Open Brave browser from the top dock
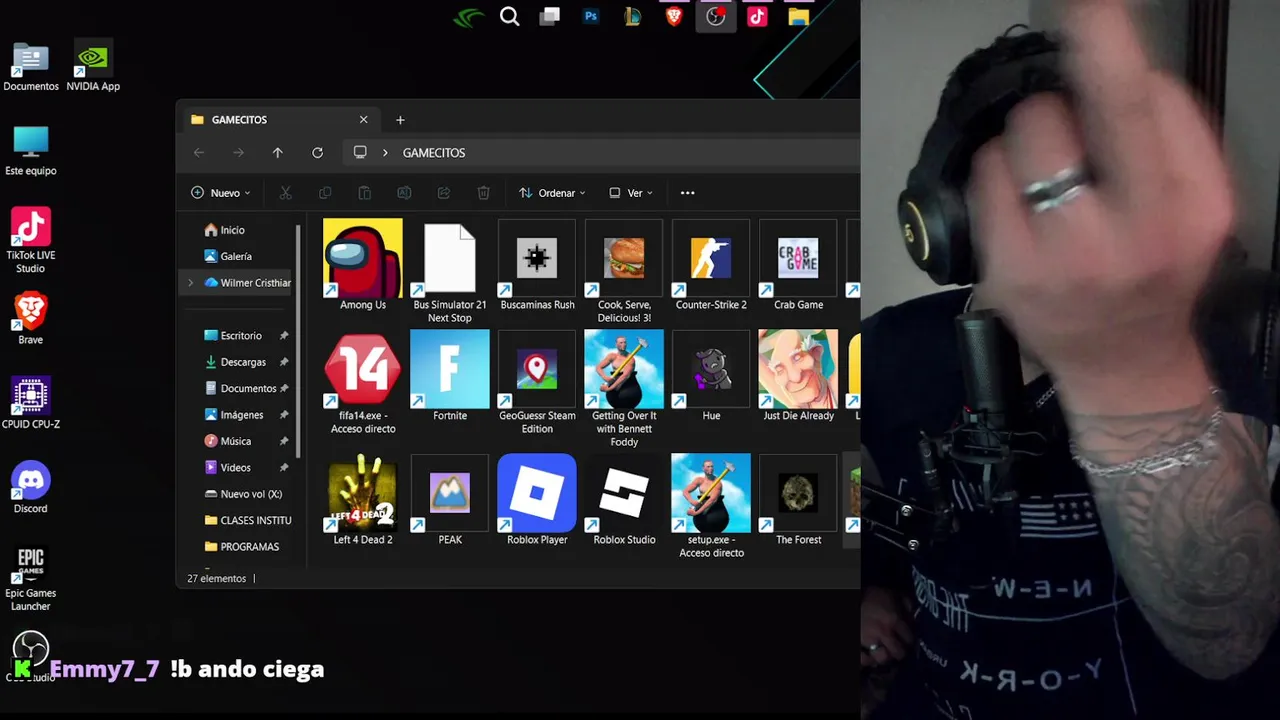Viewport: 1280px width, 720px height. pyautogui.click(x=674, y=16)
